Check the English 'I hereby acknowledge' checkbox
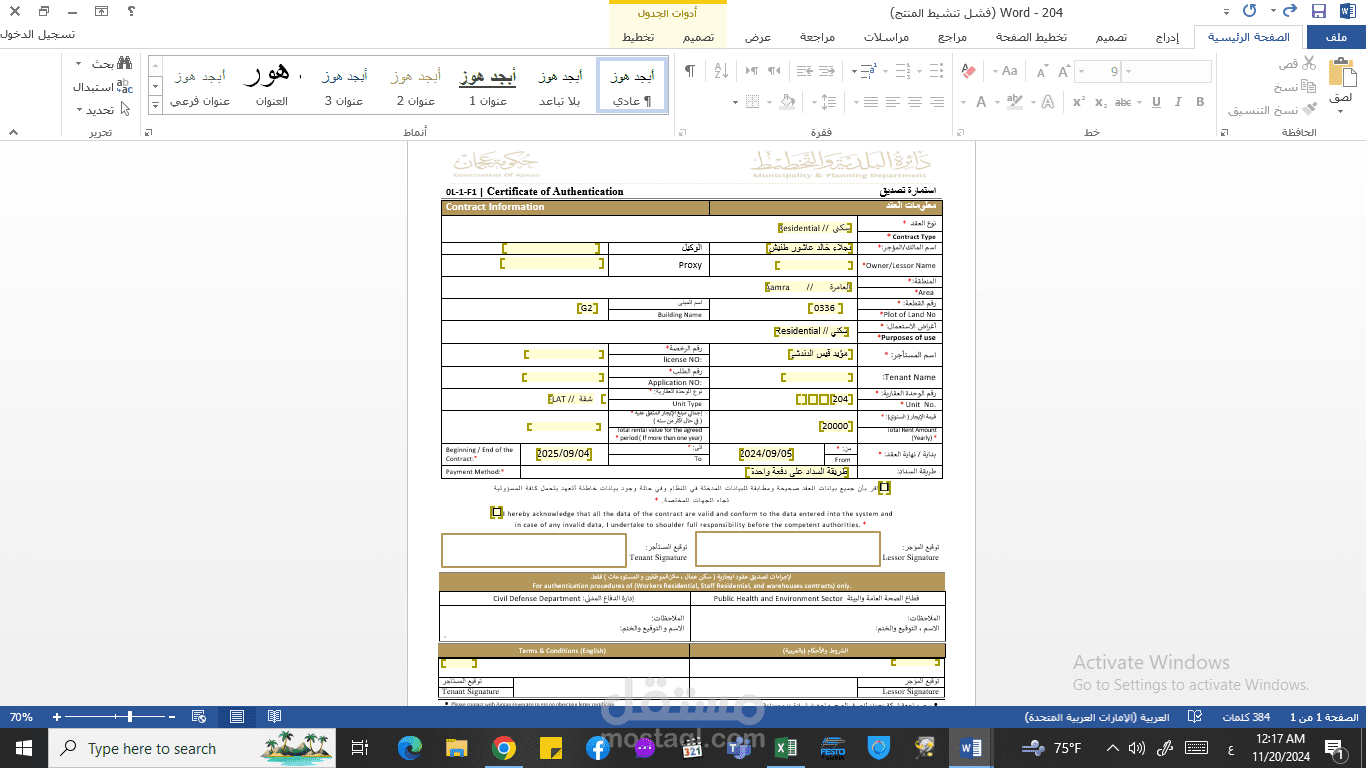1366x768 pixels. [496, 512]
